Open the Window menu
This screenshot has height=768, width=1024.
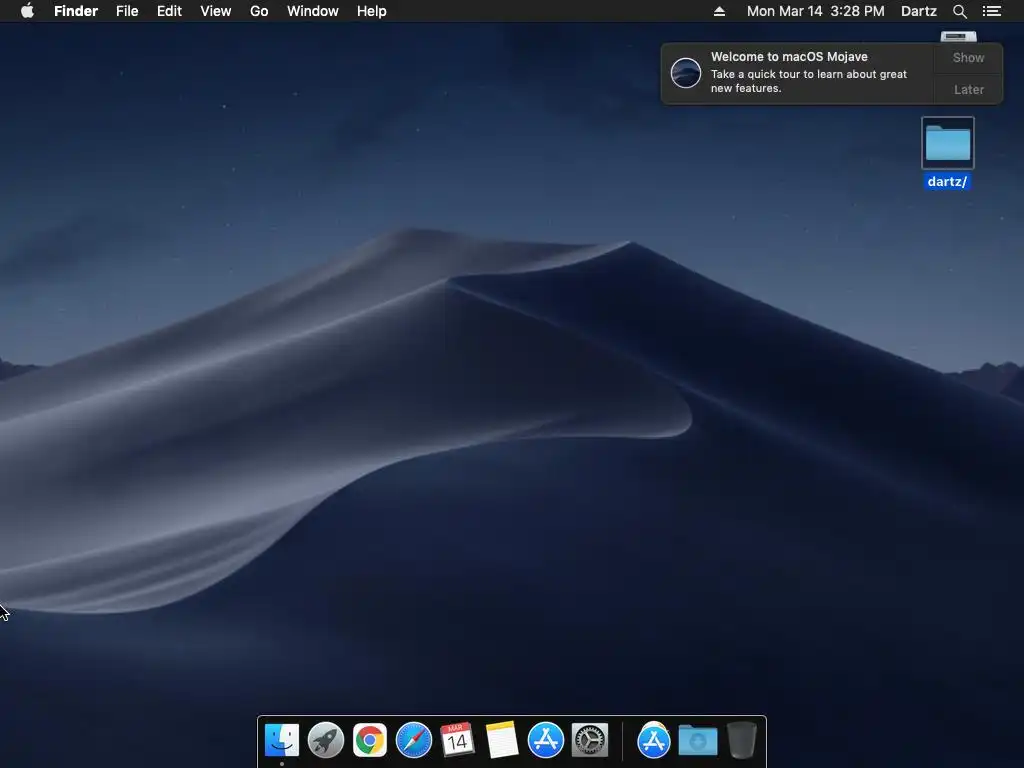(313, 11)
